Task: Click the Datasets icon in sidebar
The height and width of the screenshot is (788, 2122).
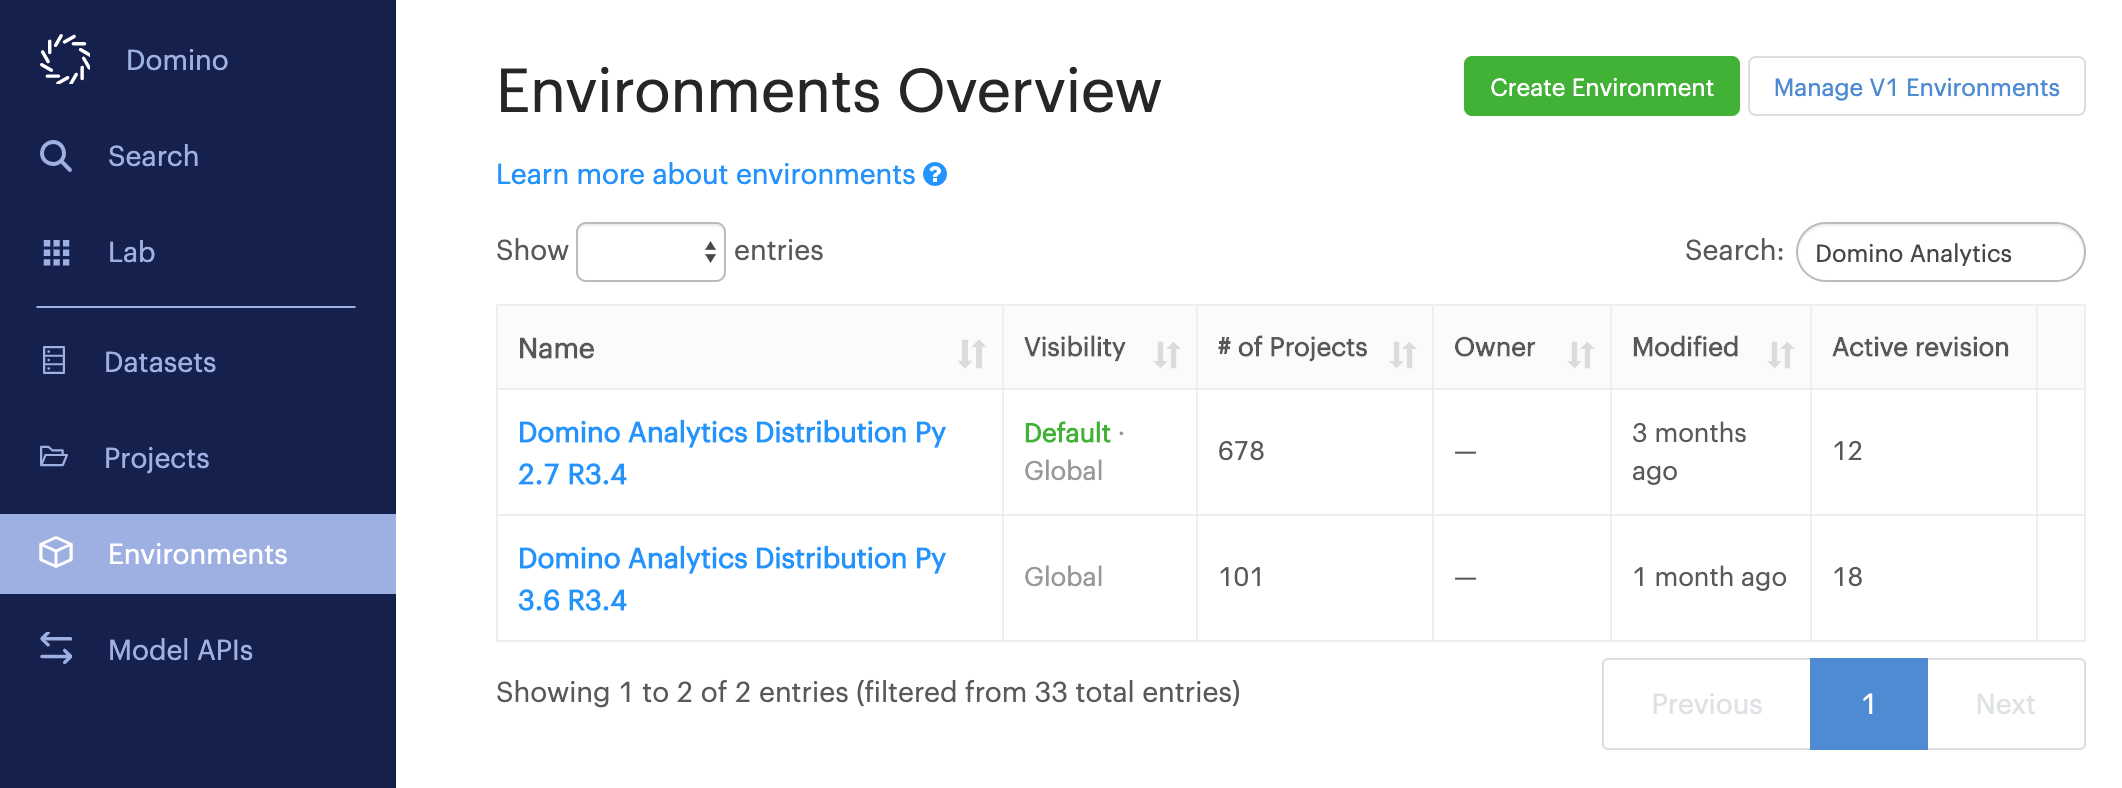Action: point(54,360)
